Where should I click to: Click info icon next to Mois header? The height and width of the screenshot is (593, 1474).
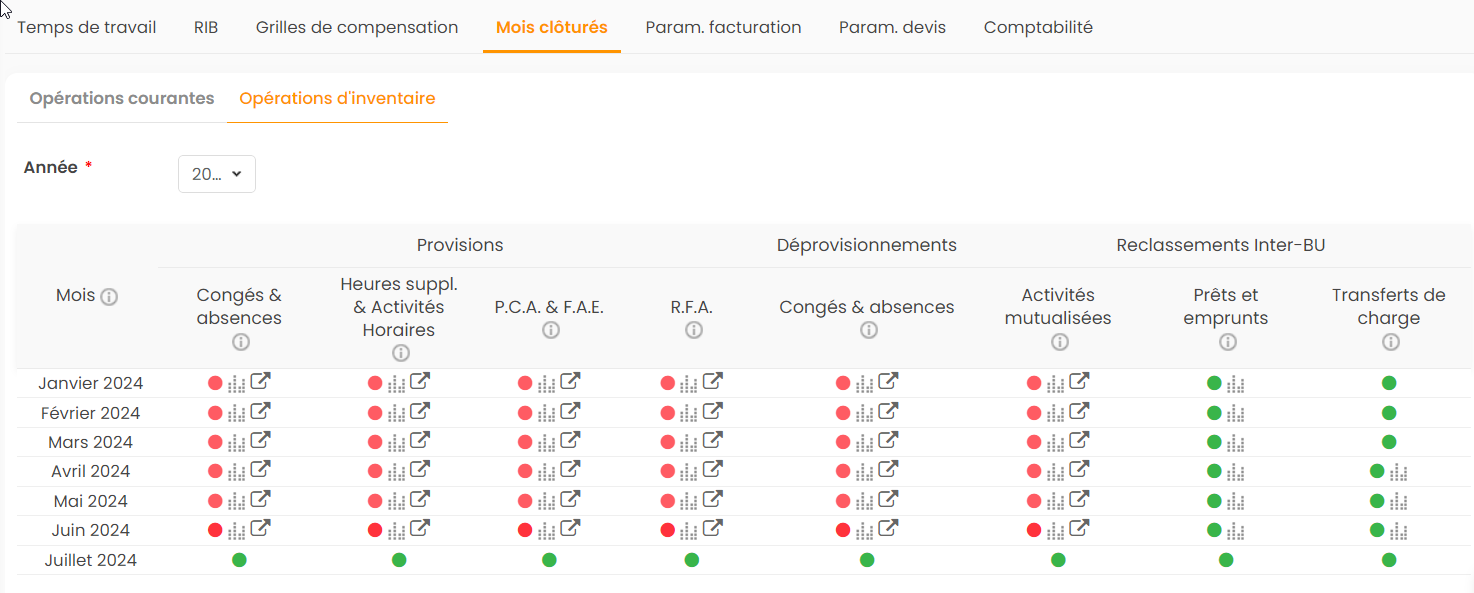[110, 297]
